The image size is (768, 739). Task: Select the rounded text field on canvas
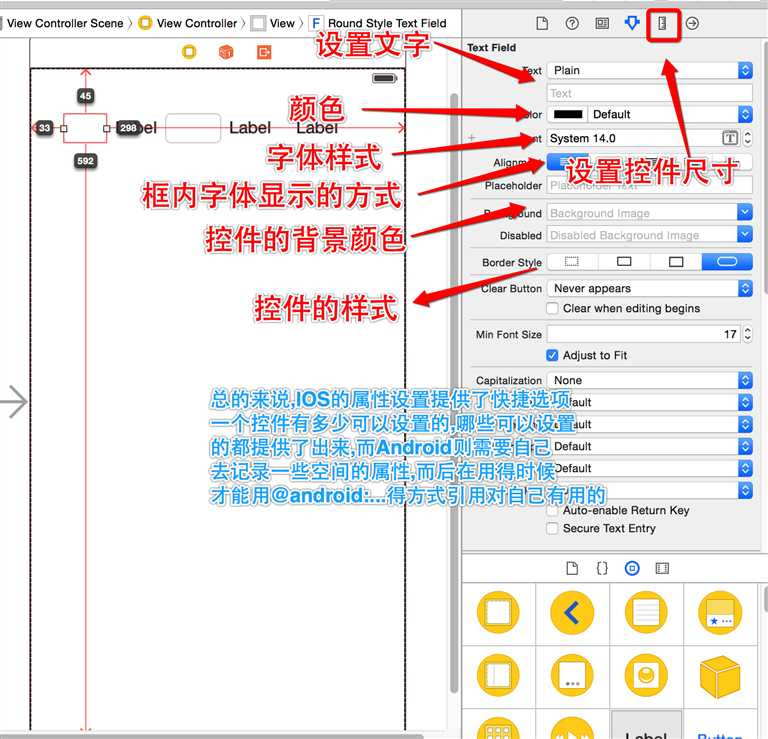(193, 128)
